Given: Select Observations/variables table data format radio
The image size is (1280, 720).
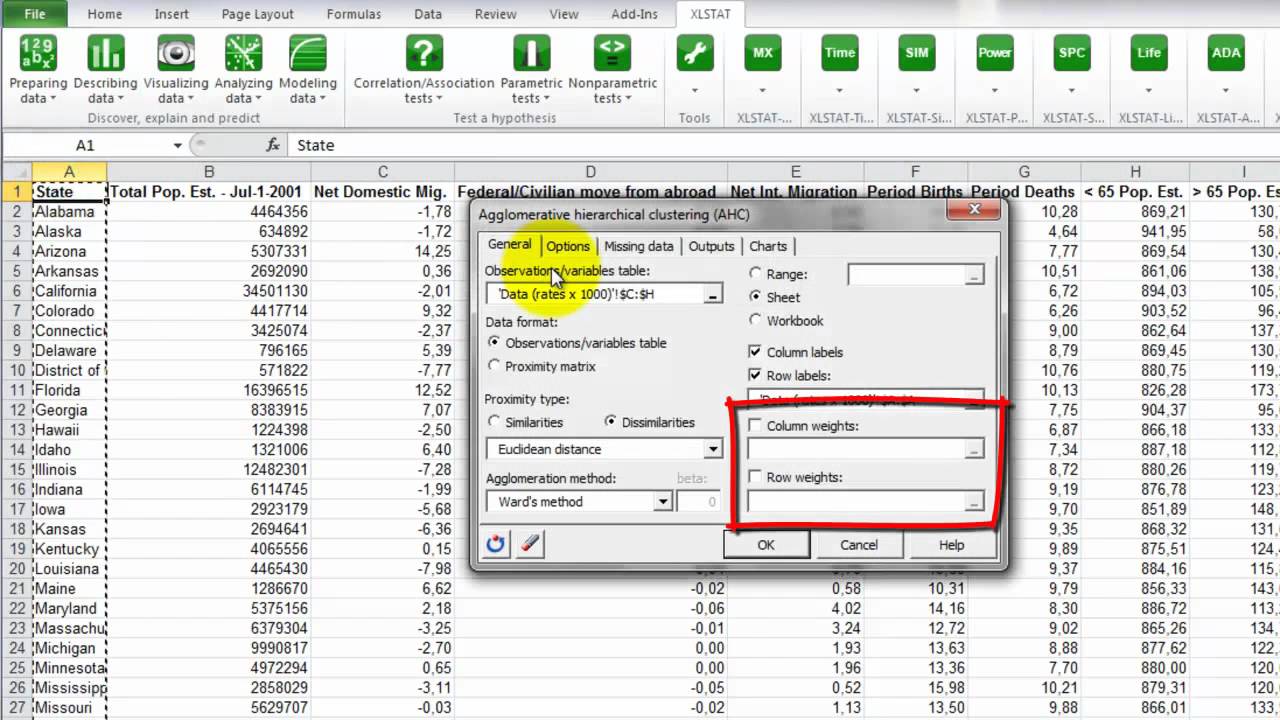Looking at the screenshot, I should pyautogui.click(x=494, y=342).
